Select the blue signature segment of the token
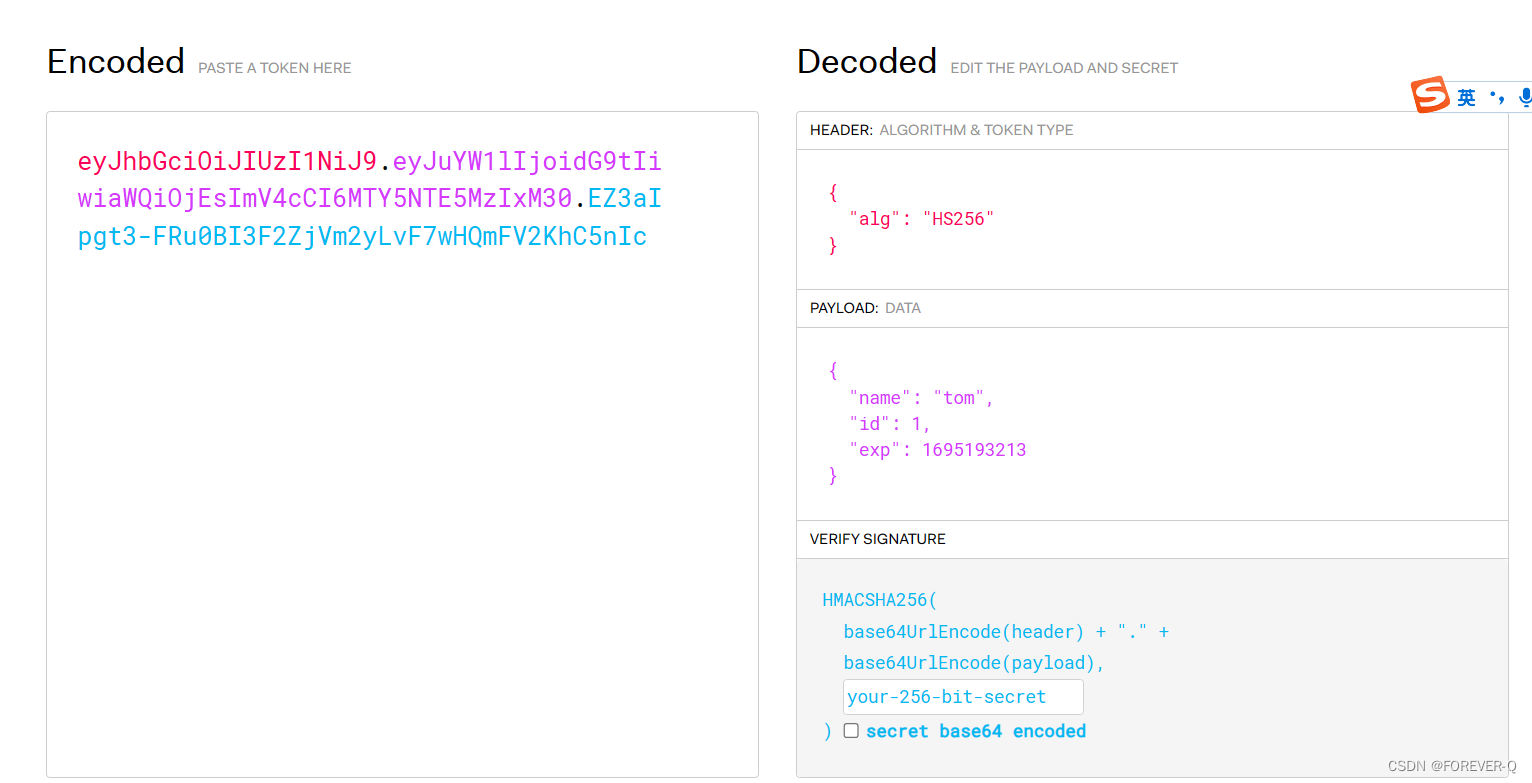 [x=360, y=236]
